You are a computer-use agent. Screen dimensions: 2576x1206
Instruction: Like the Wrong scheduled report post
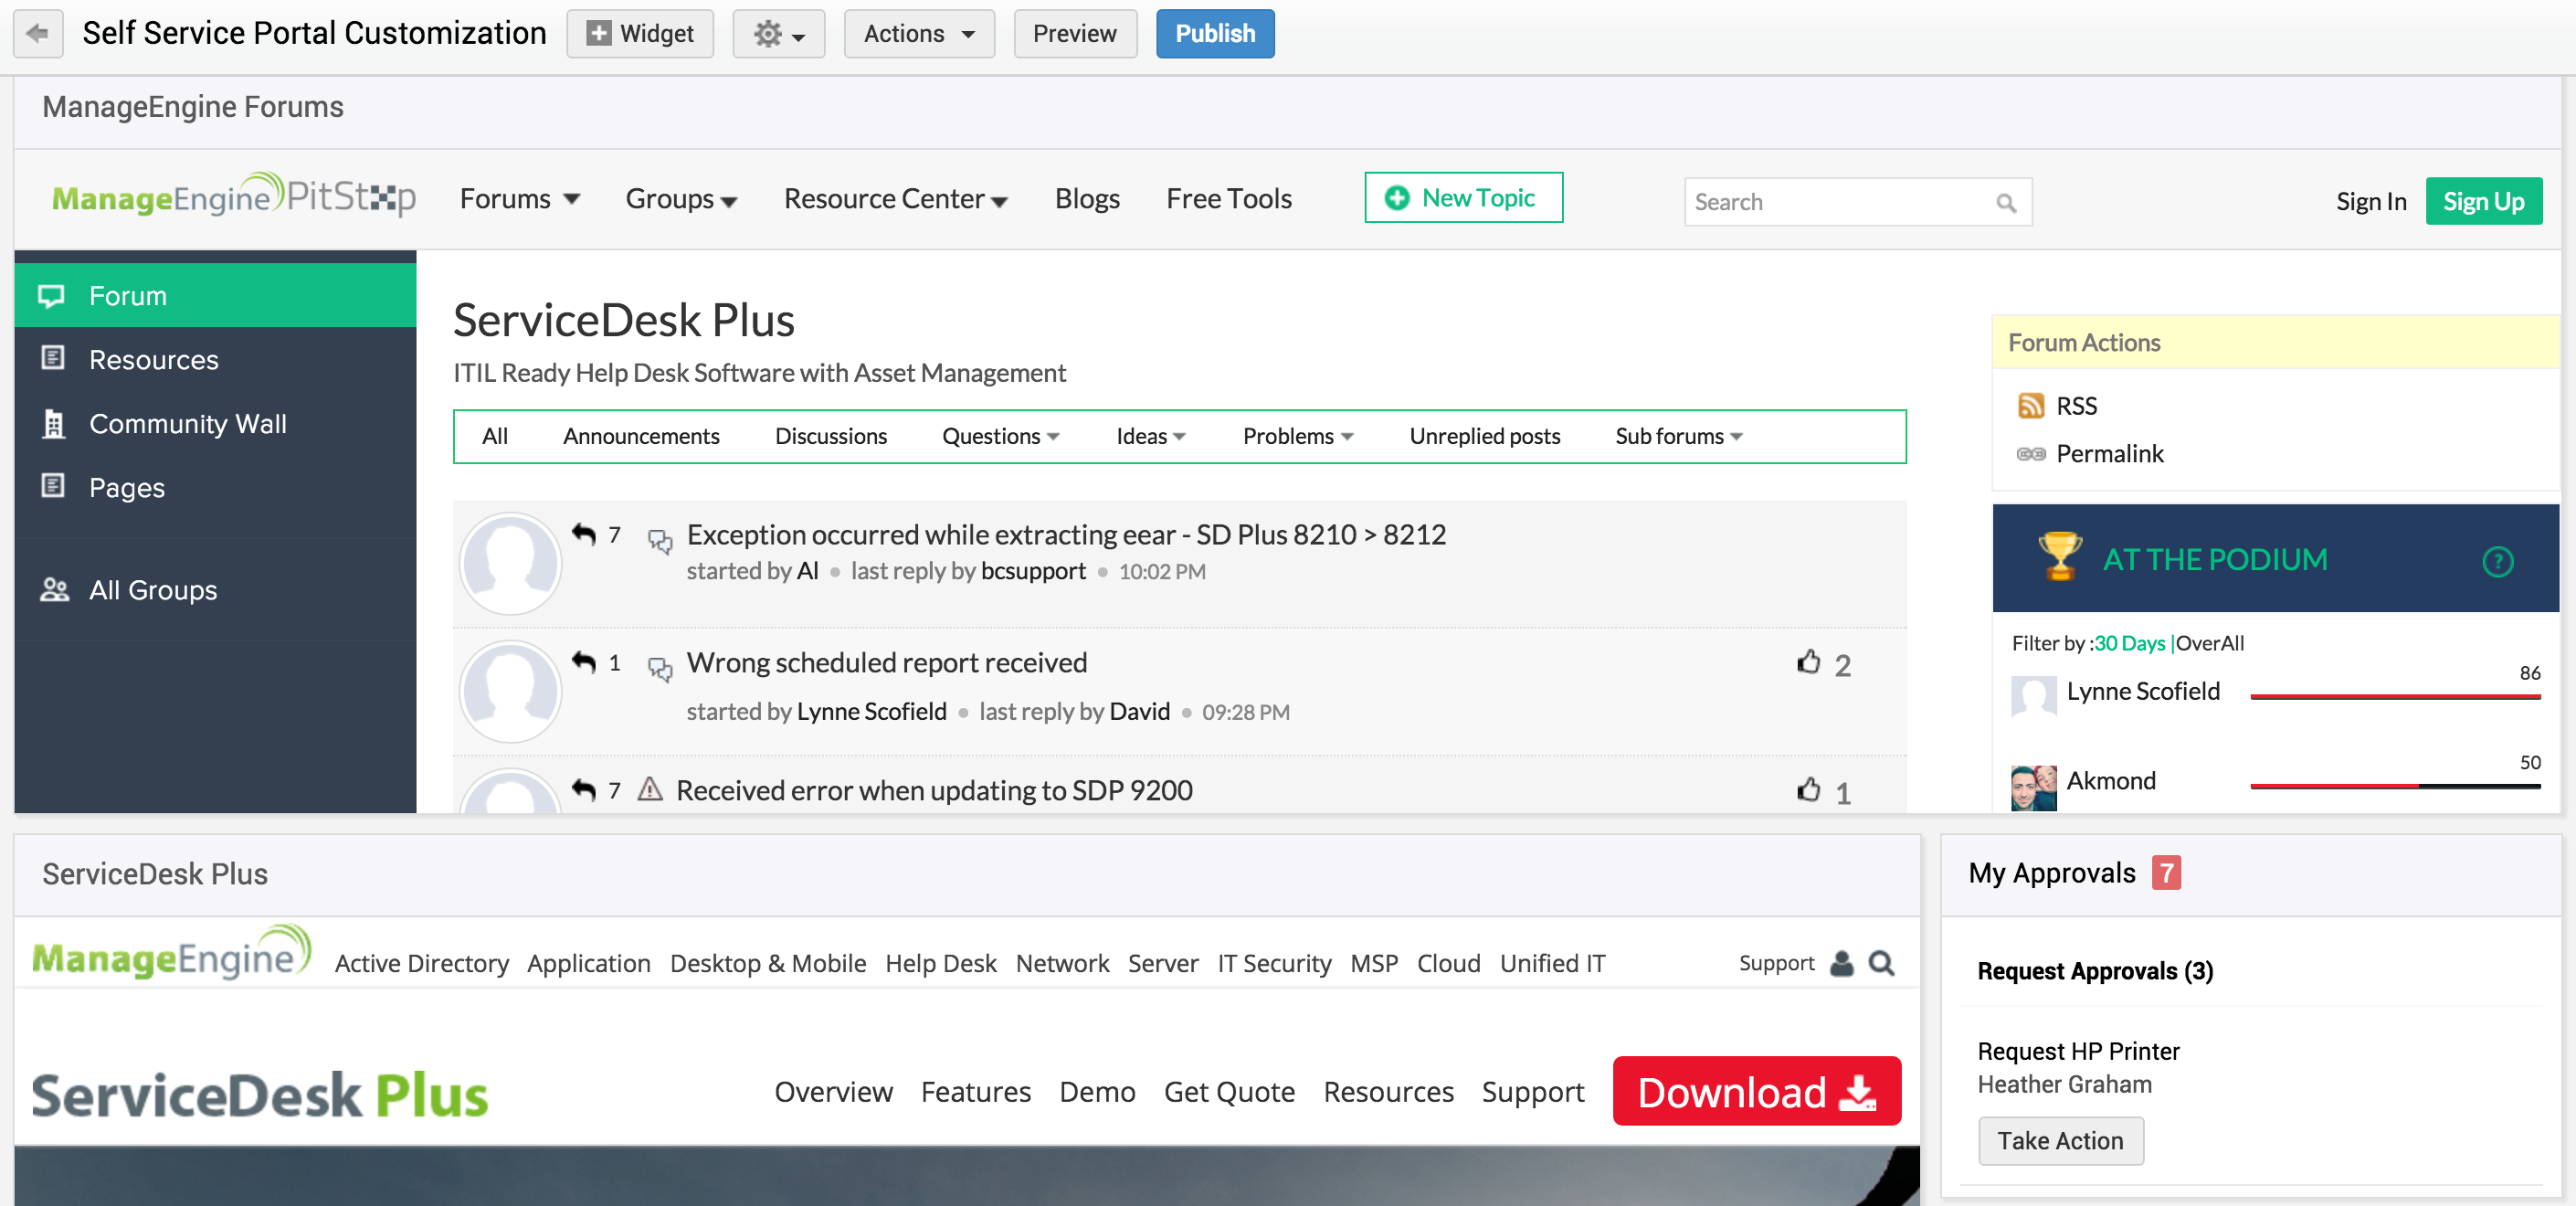[x=1808, y=662]
